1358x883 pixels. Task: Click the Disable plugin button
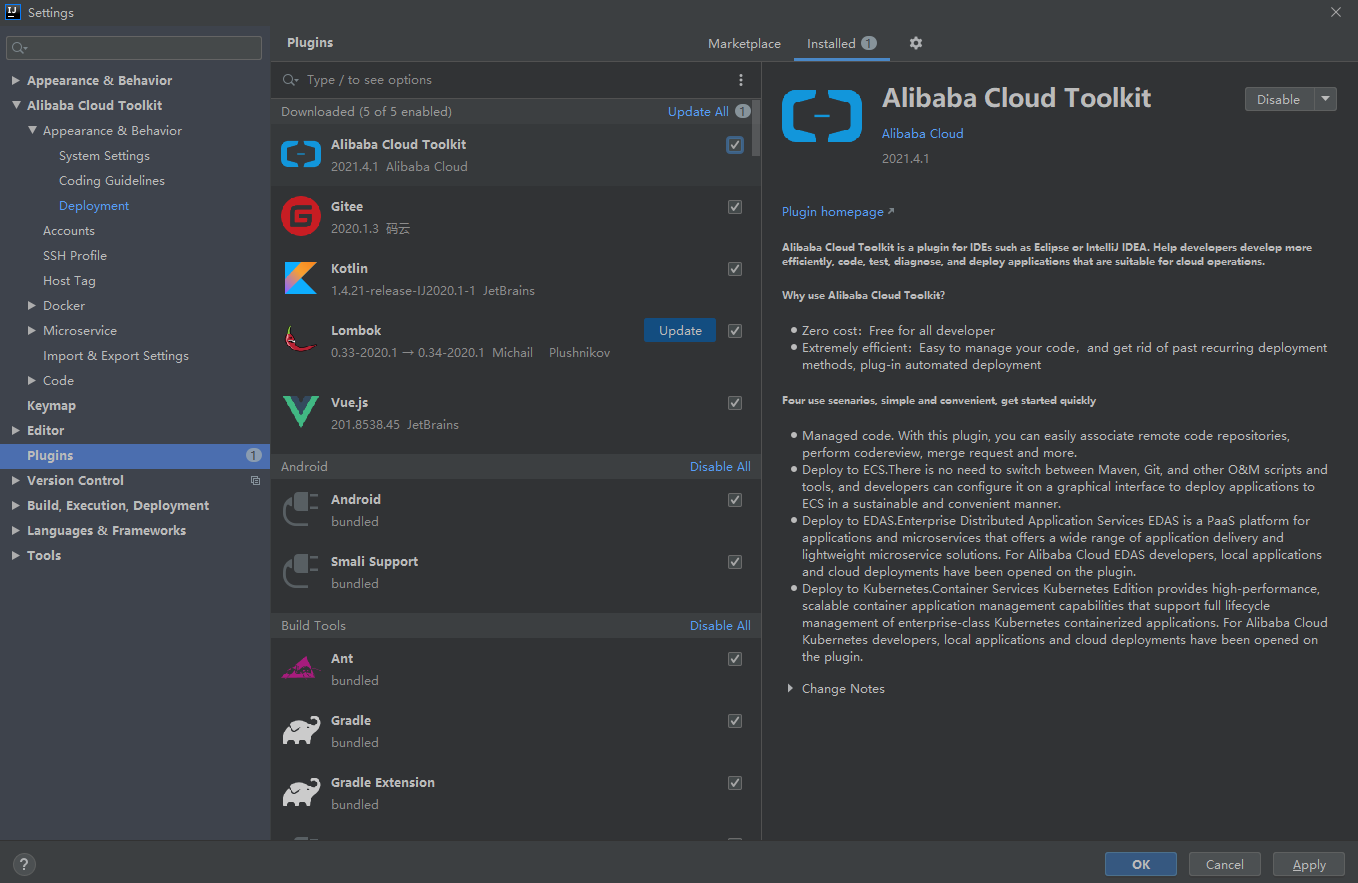pyautogui.click(x=1279, y=99)
